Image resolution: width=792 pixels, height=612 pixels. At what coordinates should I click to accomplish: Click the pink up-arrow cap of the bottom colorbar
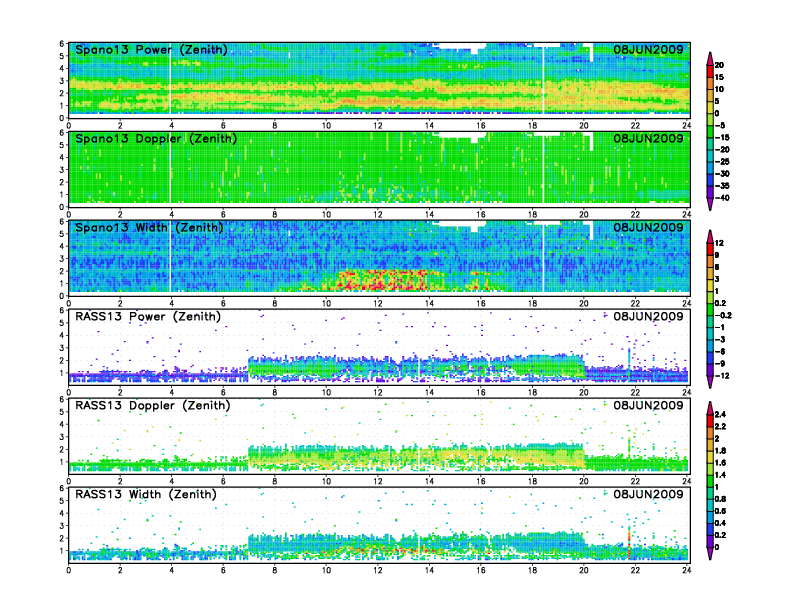point(710,408)
